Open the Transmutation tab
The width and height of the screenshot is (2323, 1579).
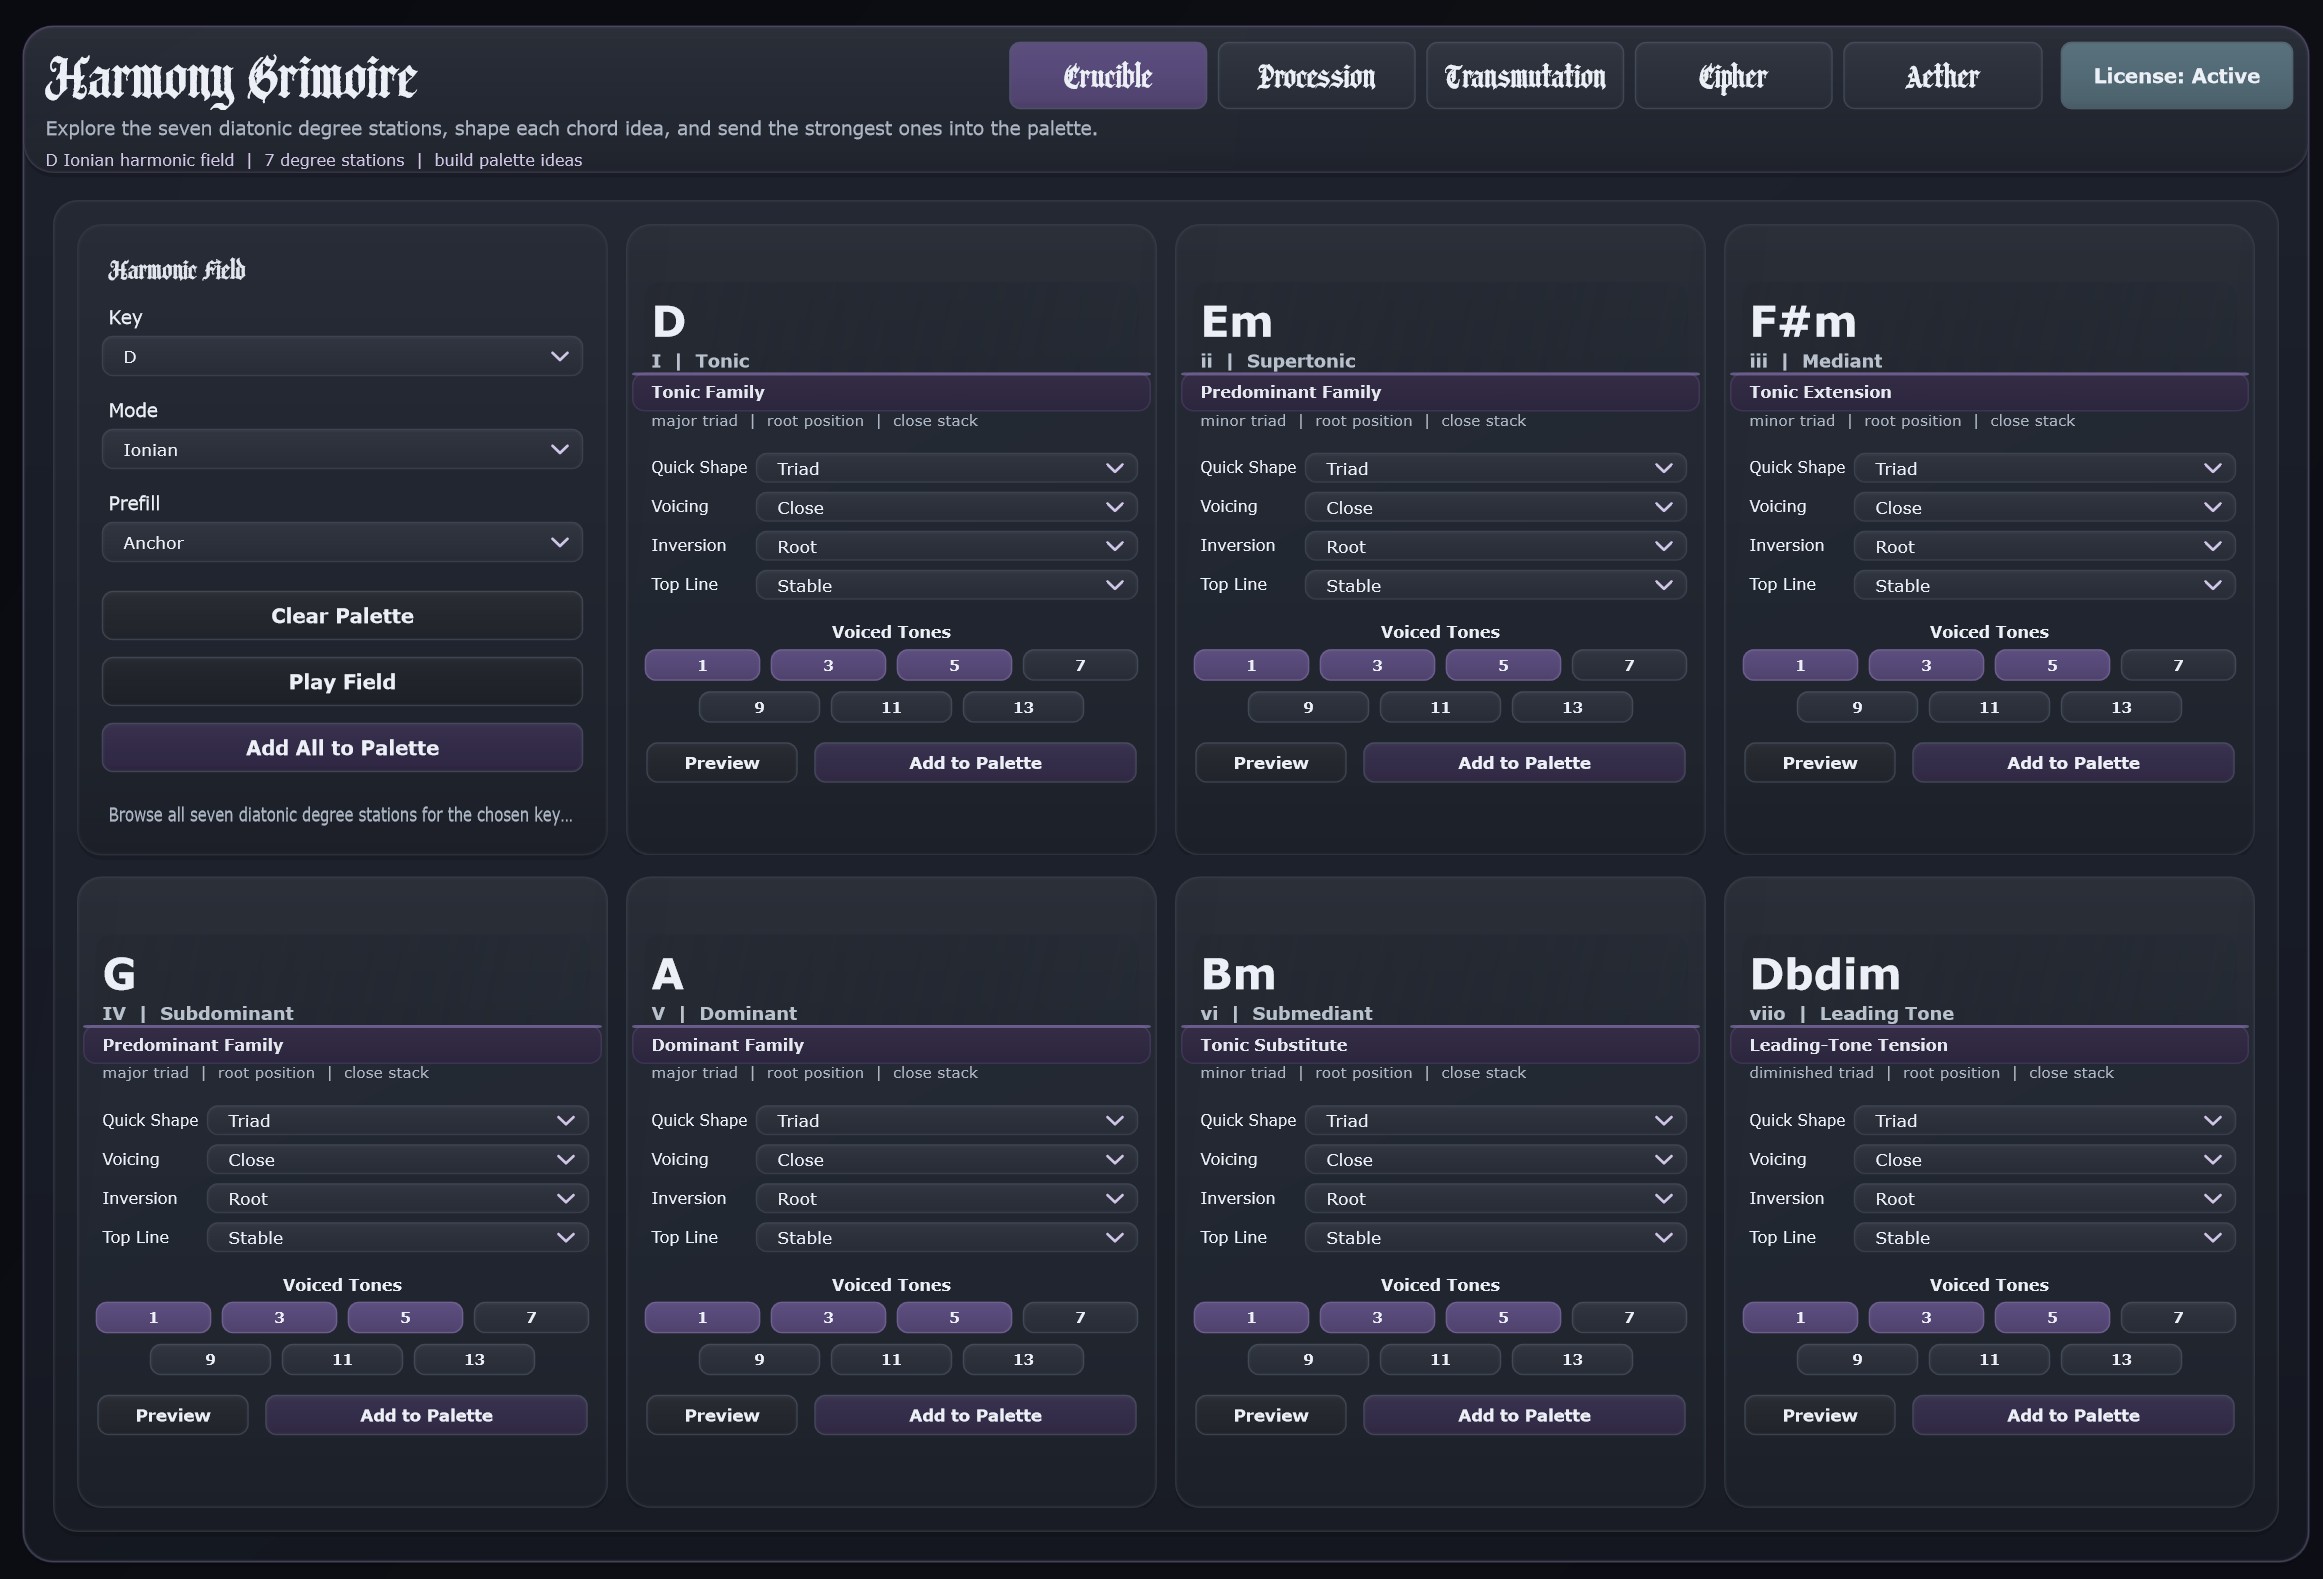(x=1524, y=76)
